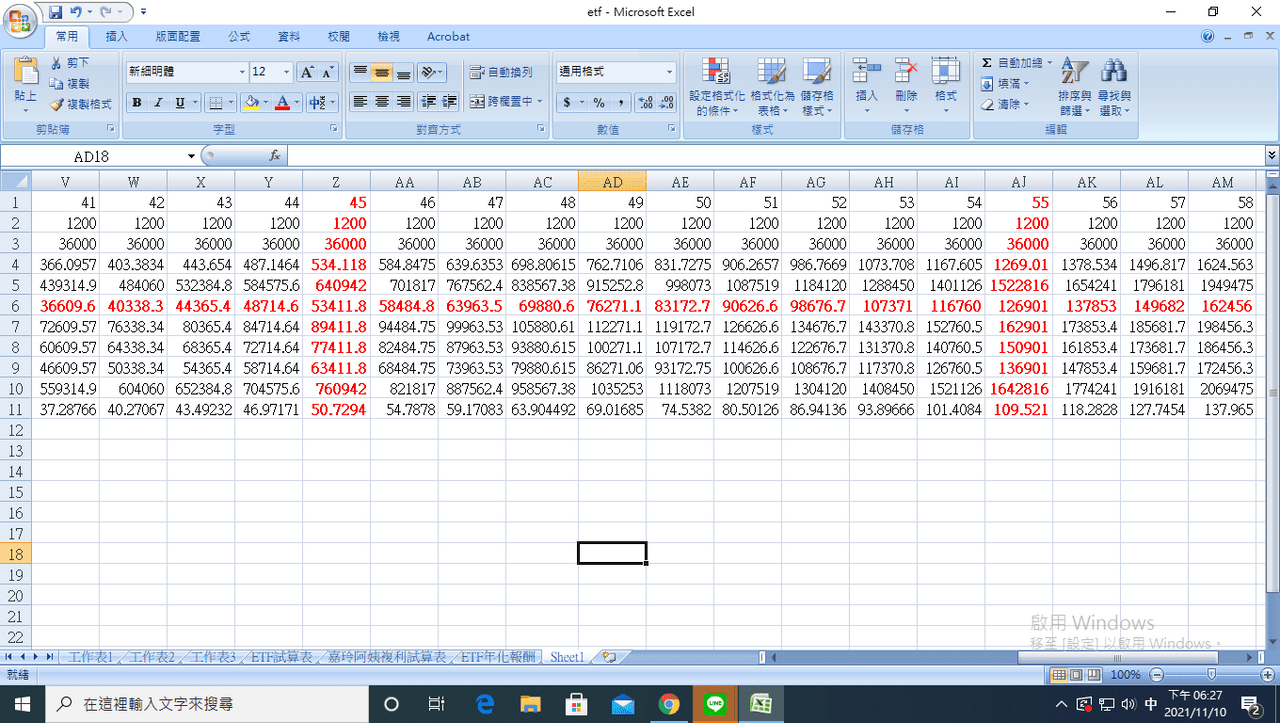Click the red font color swatch
Screen dimensions: 1280x723
pyautogui.click(x=283, y=102)
